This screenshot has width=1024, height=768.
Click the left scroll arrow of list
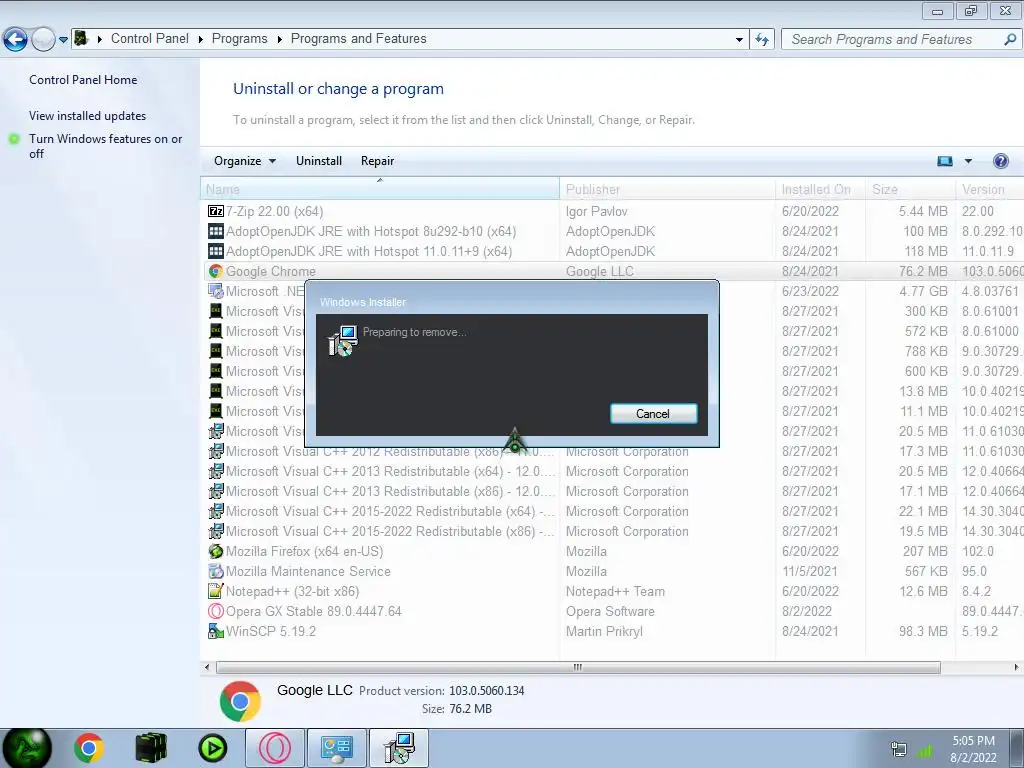[207, 667]
